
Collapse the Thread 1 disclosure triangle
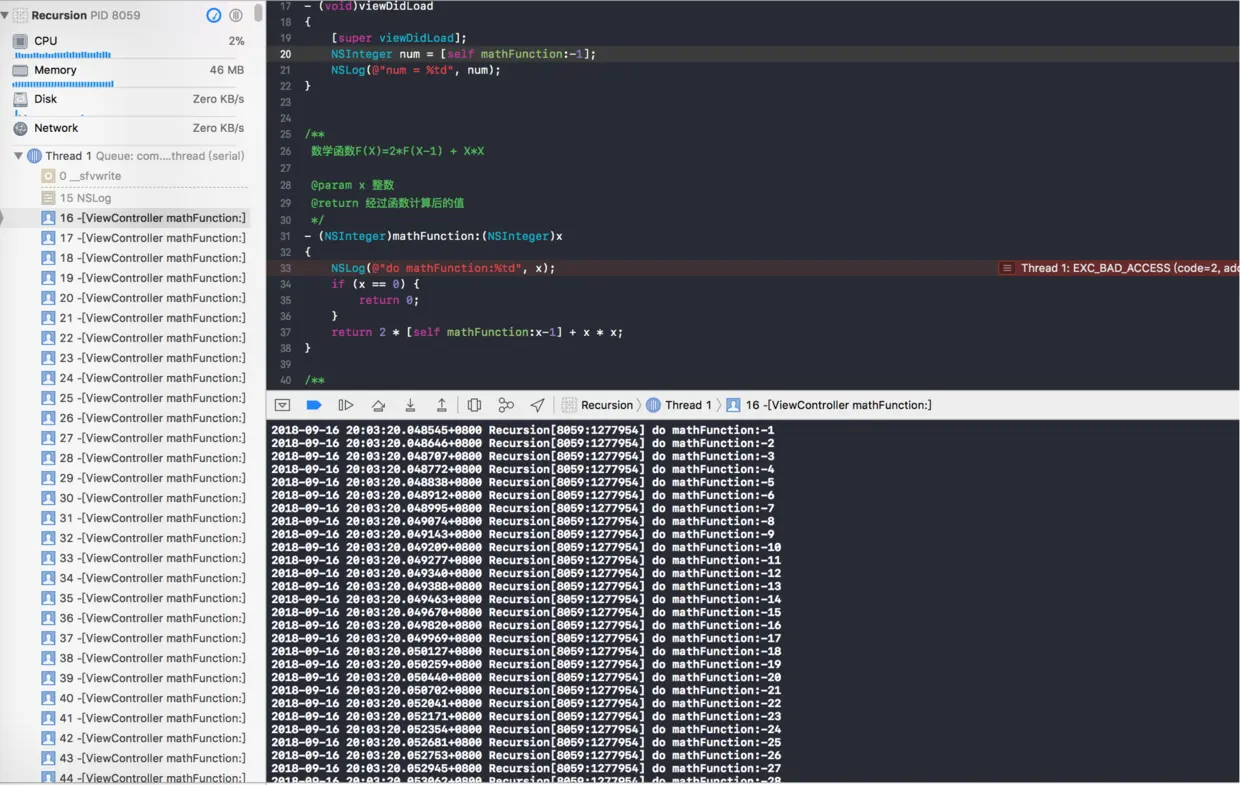[x=18, y=156]
